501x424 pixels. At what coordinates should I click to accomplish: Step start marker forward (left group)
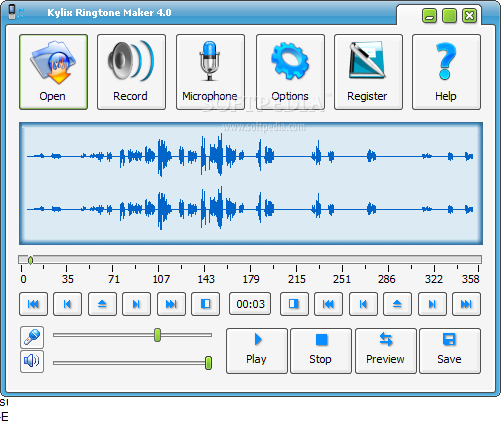click(136, 304)
